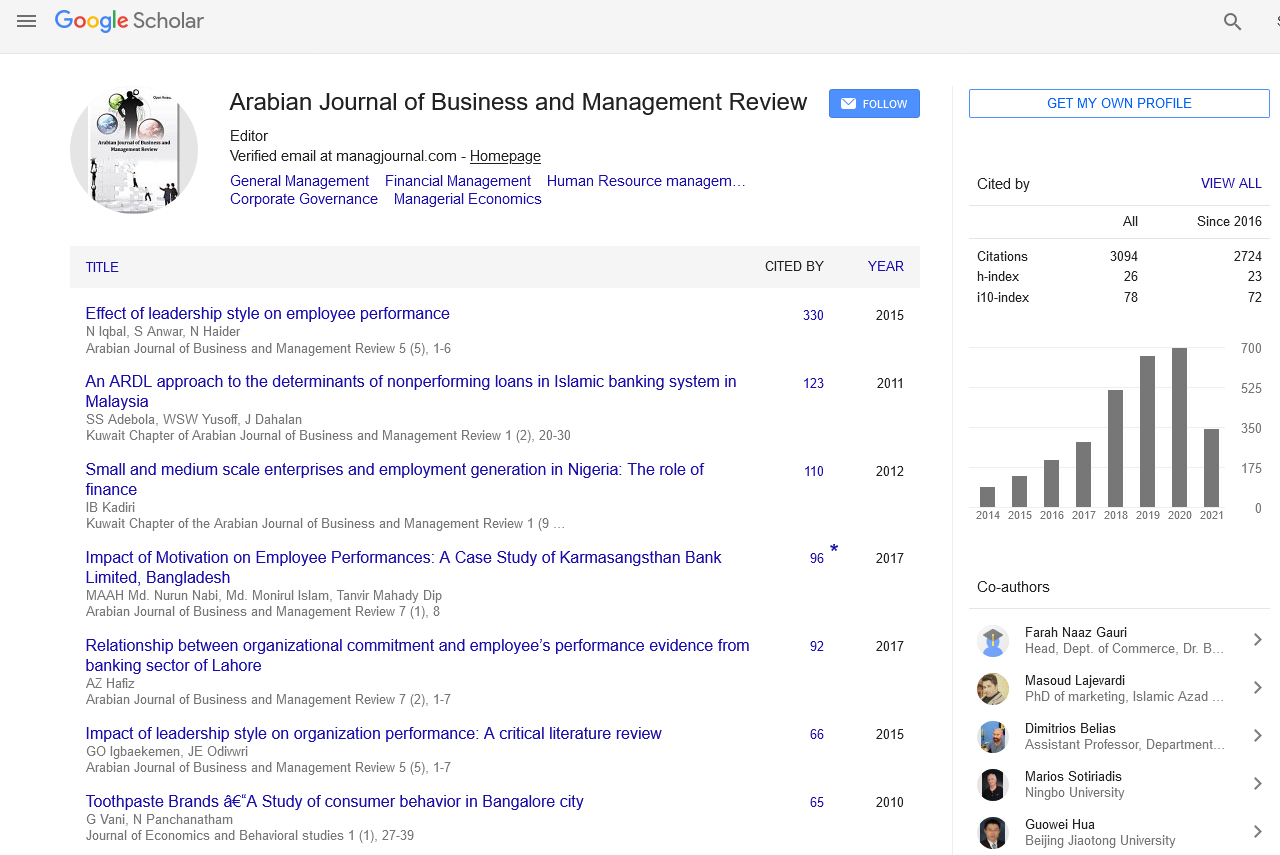Click the Google Scholar logo
Screen dimensions: 1280x855
coord(129,21)
